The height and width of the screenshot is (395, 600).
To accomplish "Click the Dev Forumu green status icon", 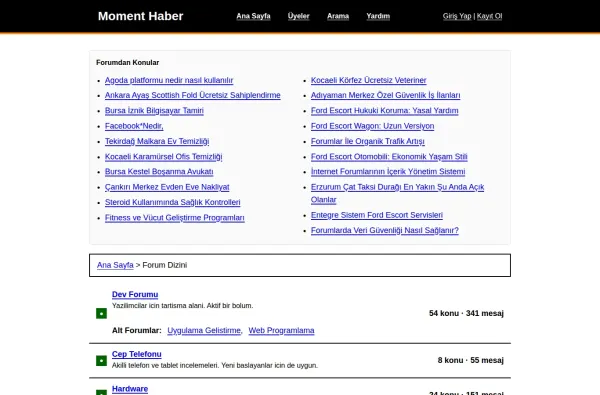I will (101, 313).
